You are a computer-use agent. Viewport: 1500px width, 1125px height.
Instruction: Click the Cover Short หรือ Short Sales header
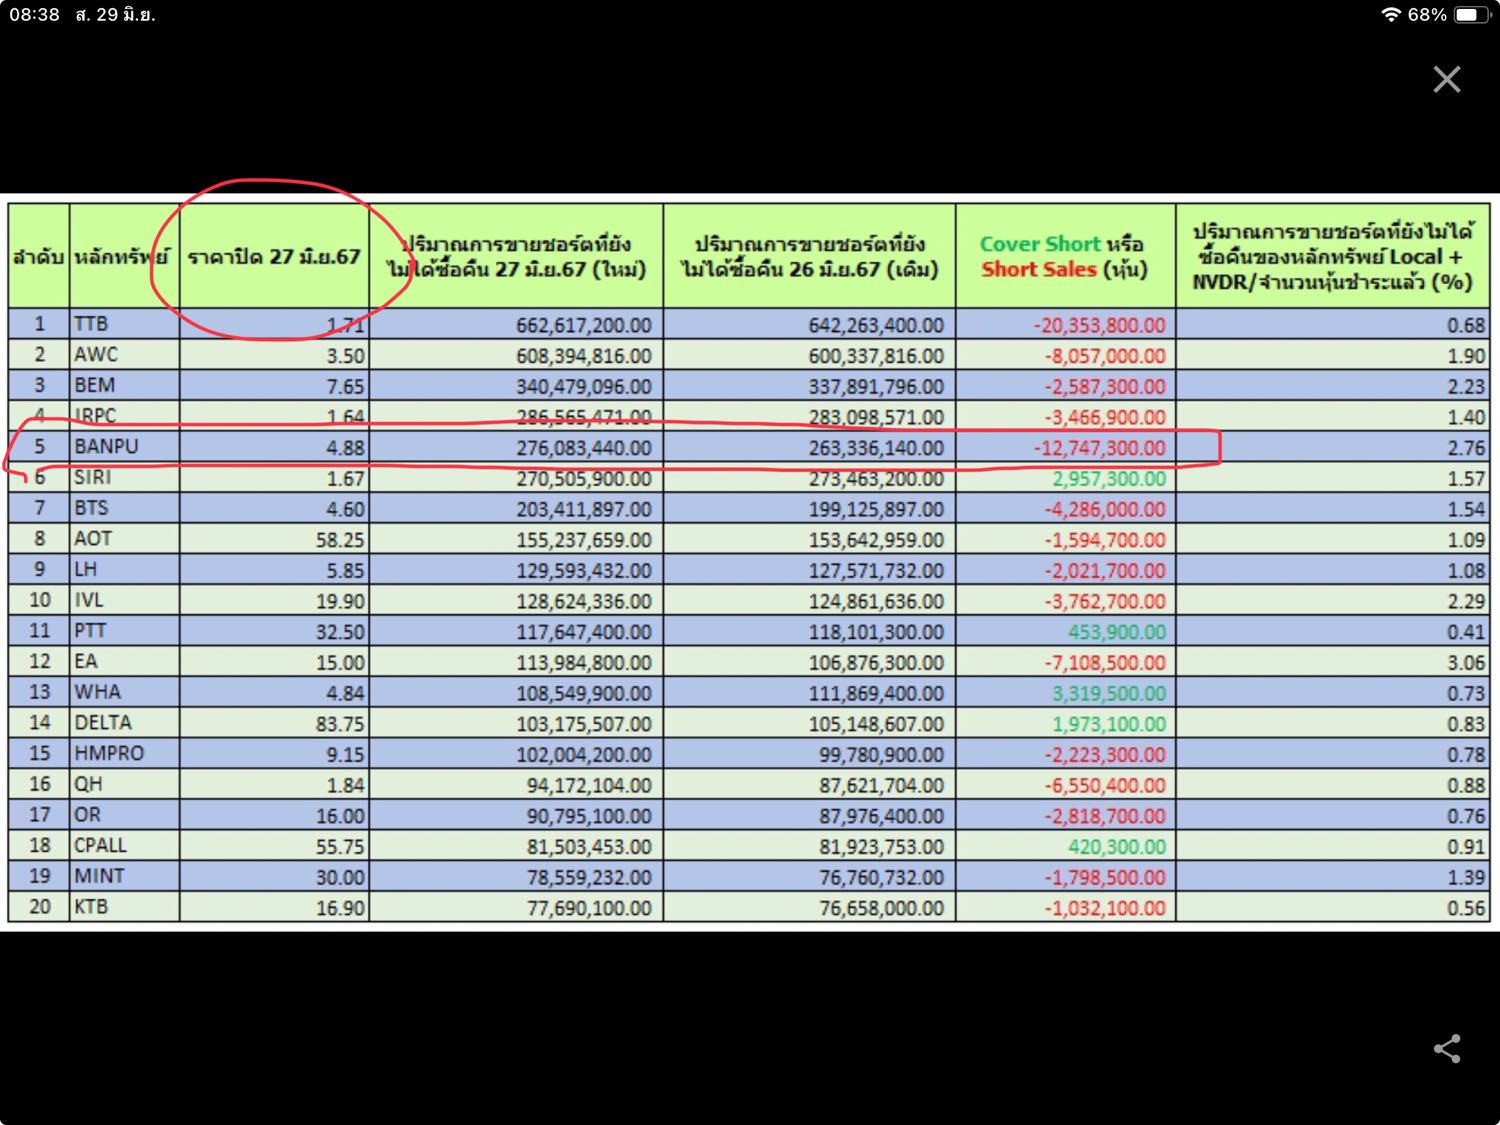(1065, 256)
